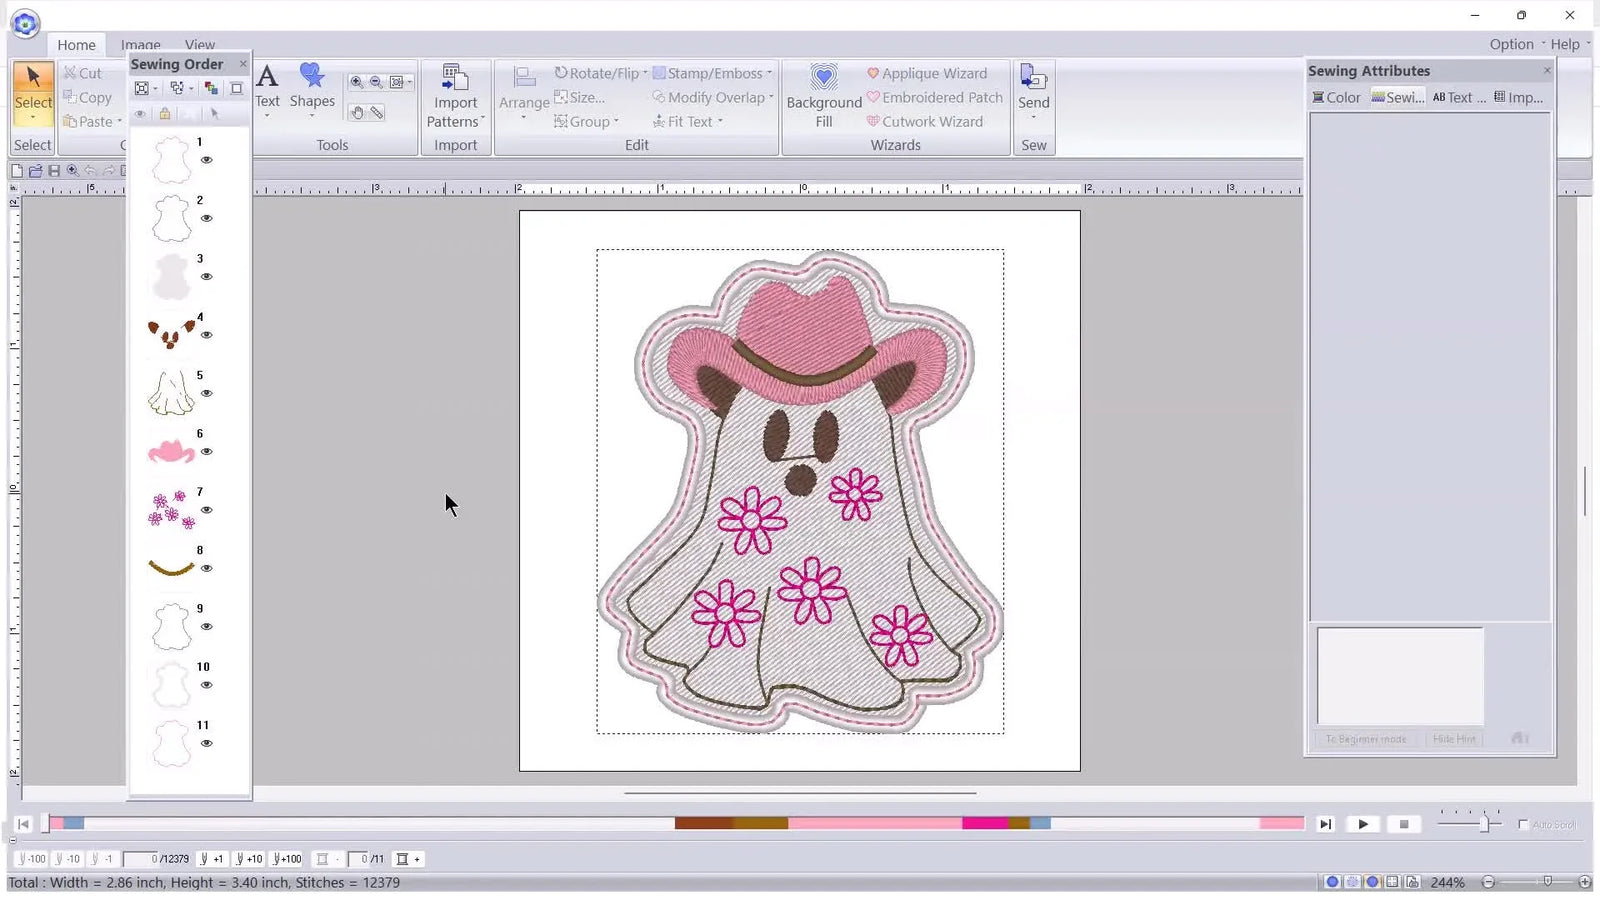Open the Stamp/Emboss dropdown
Image resolution: width=1600 pixels, height=900 pixels.
point(713,73)
